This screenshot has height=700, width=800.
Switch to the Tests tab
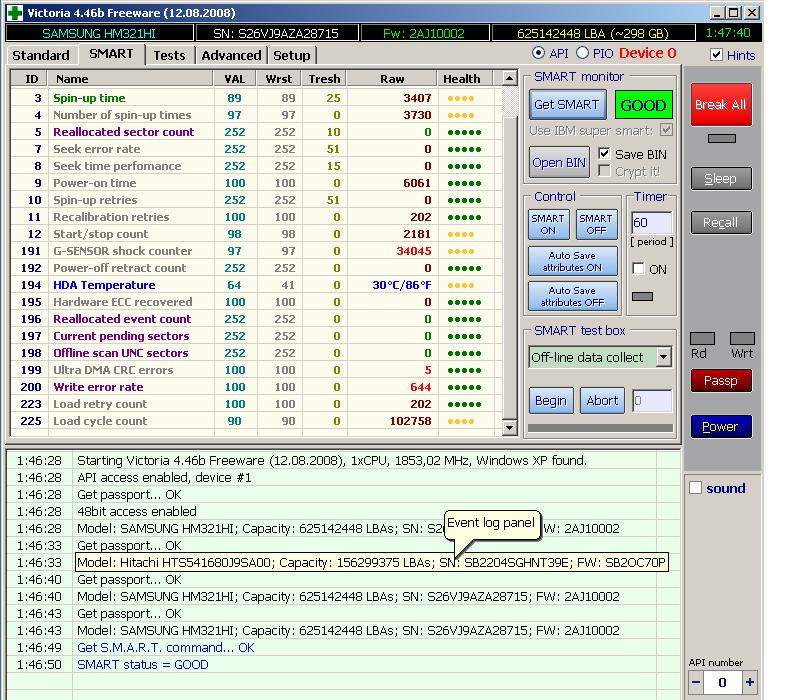(169, 55)
